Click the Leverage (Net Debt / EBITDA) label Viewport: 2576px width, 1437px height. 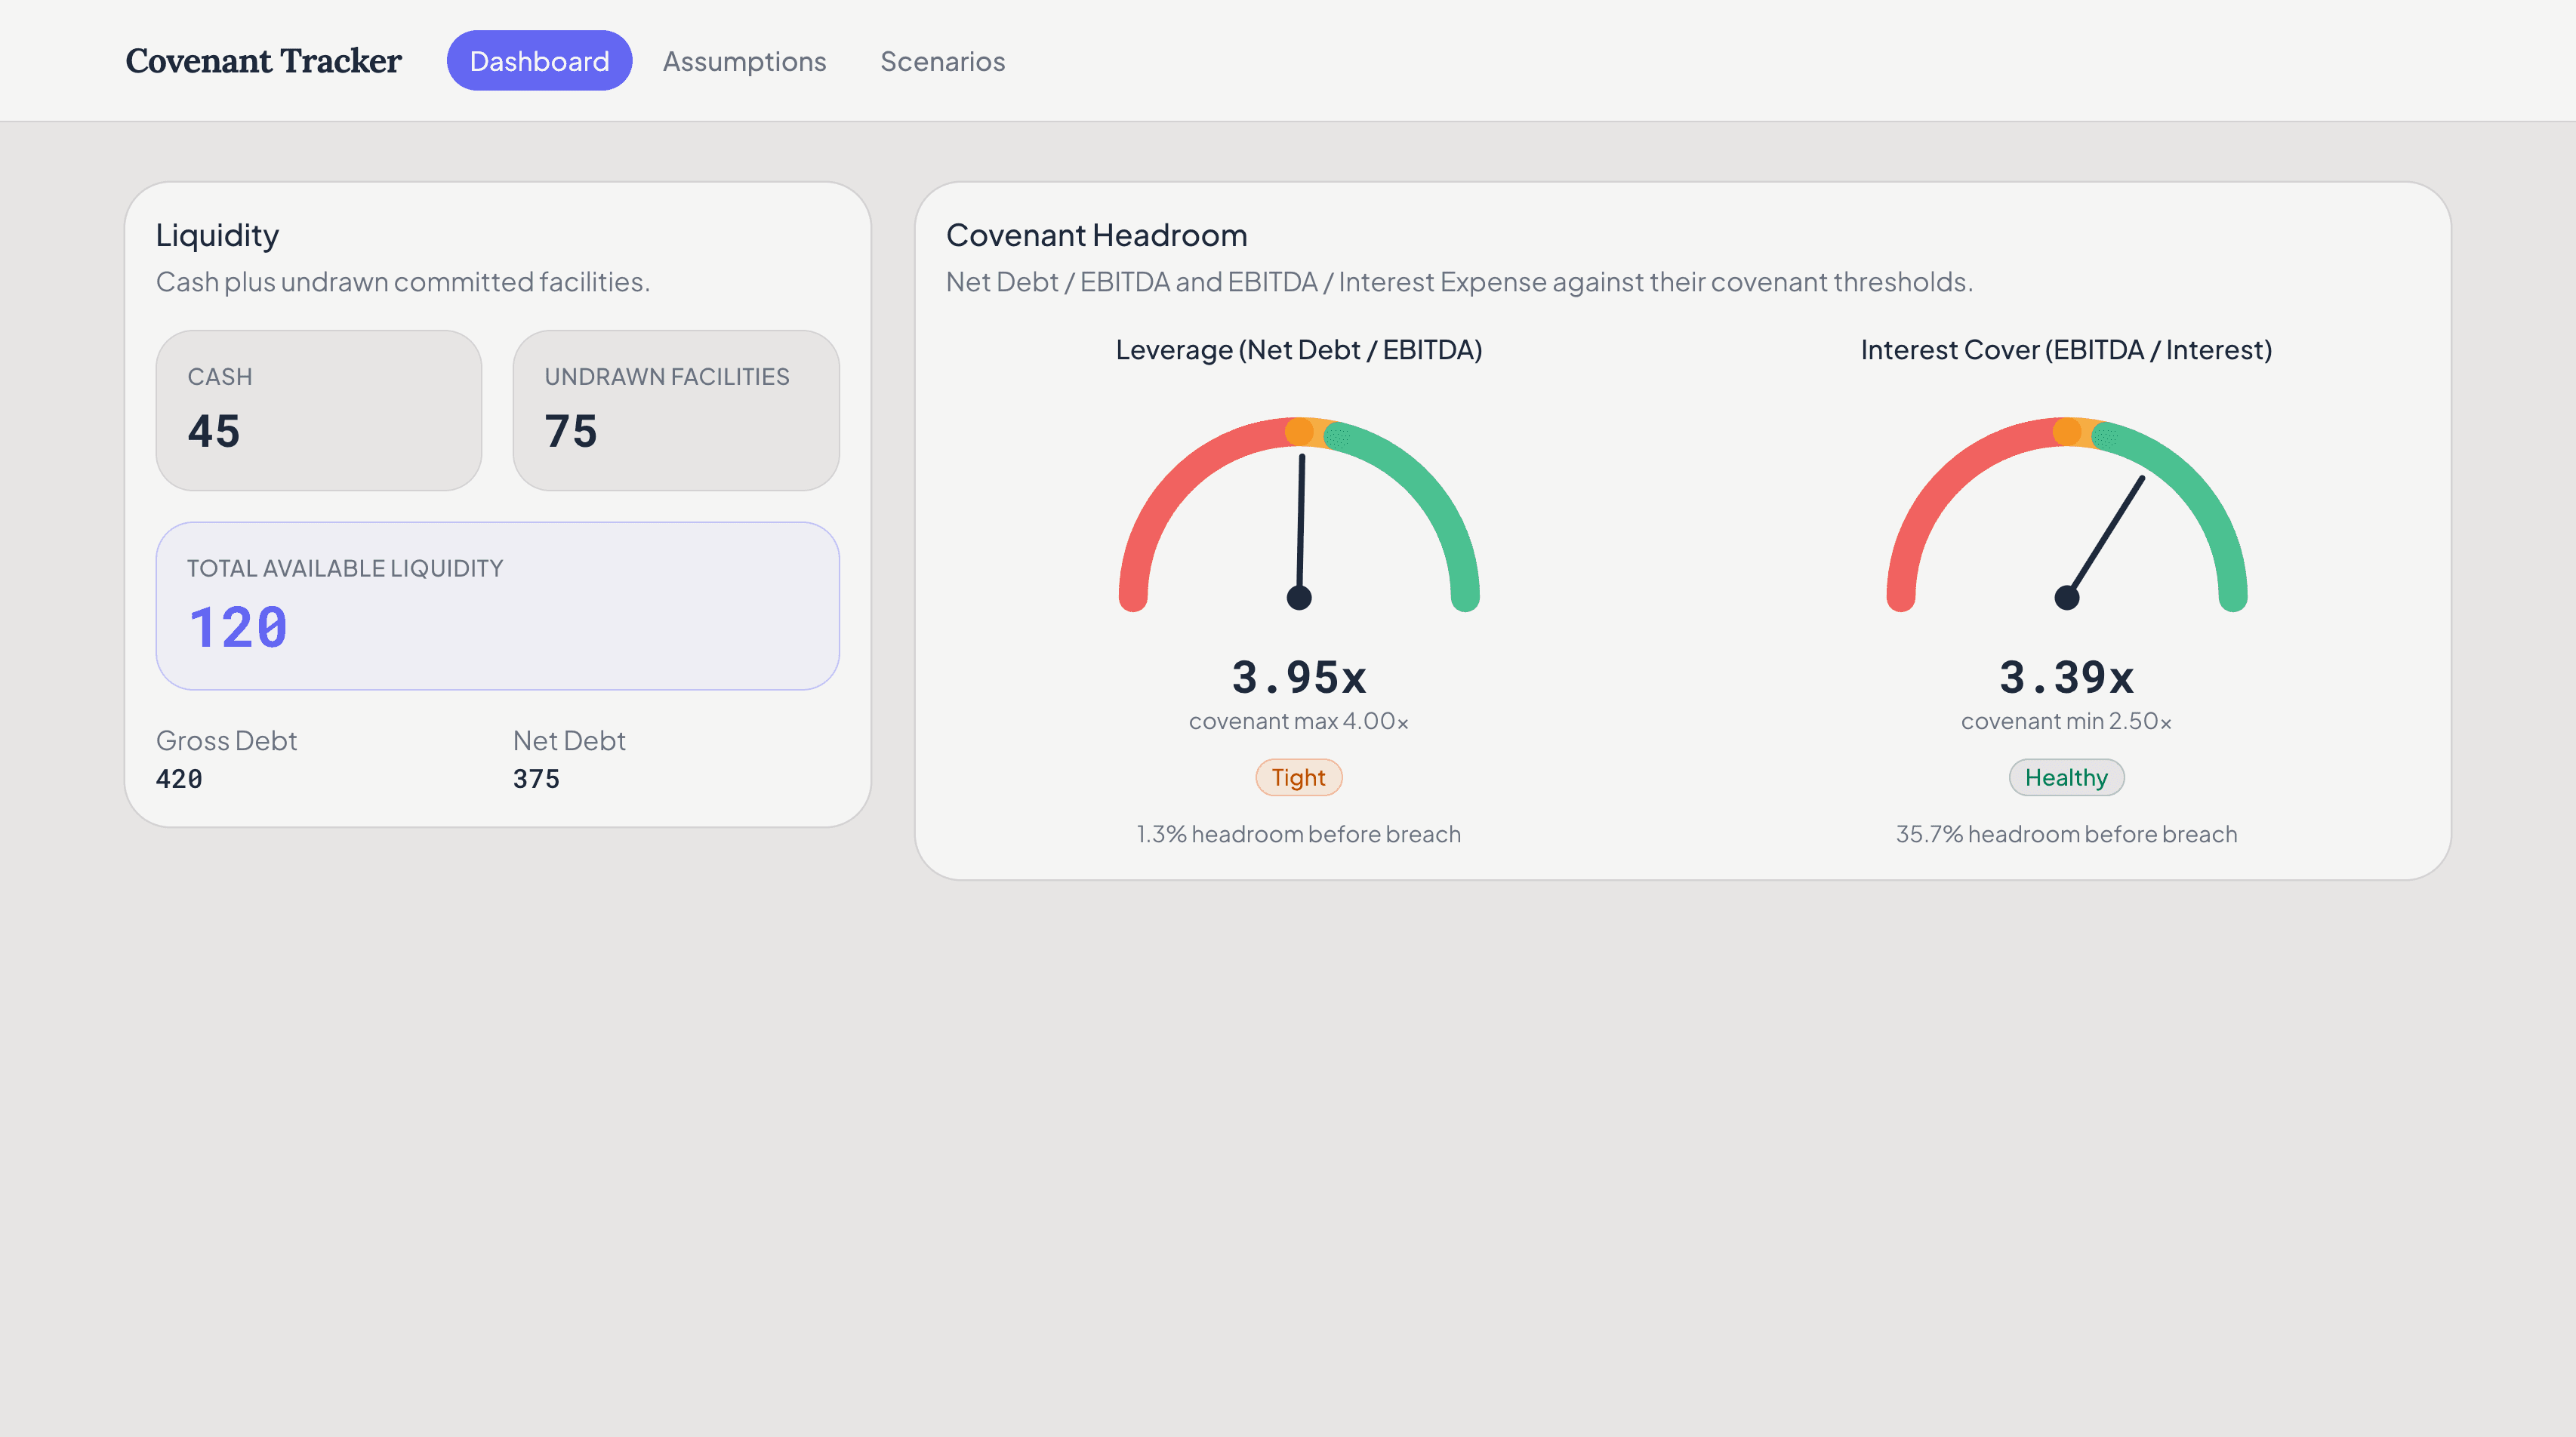[x=1299, y=350]
